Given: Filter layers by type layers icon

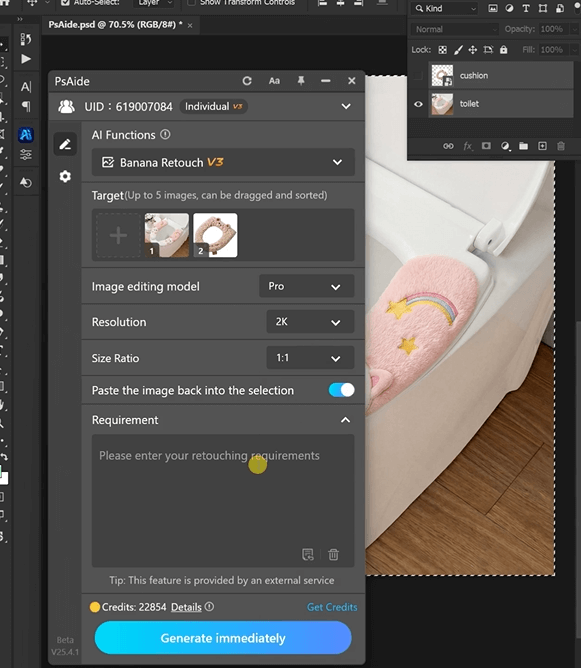Looking at the screenshot, I should point(526,8).
